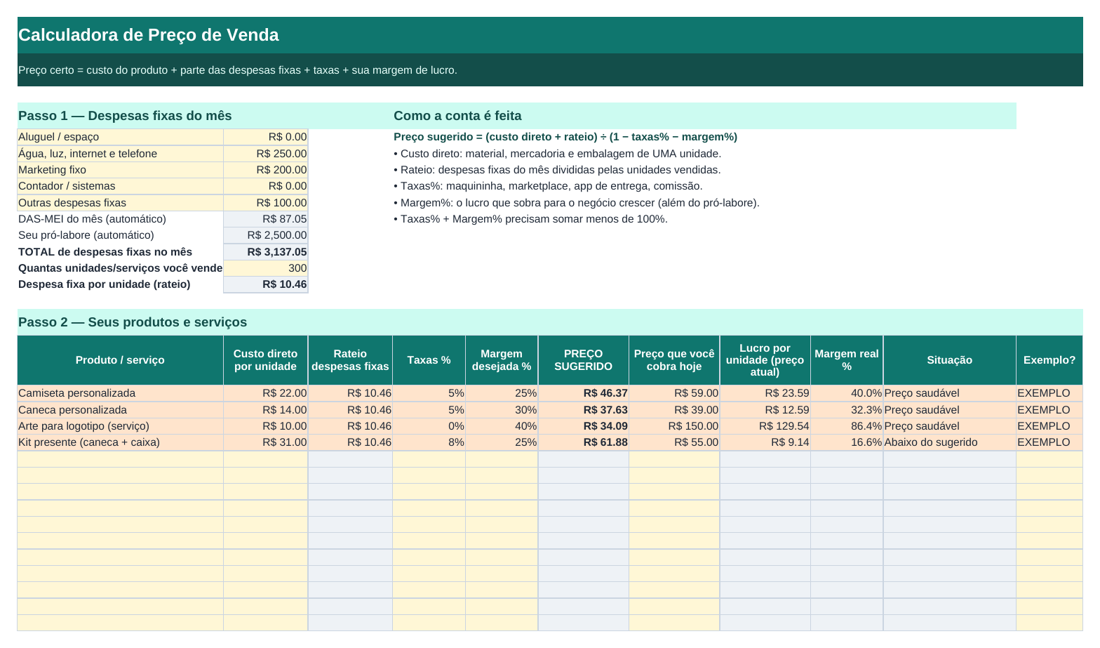The image size is (1100, 648).
Task: Select the current price R$ 150.00
Action: [674, 426]
